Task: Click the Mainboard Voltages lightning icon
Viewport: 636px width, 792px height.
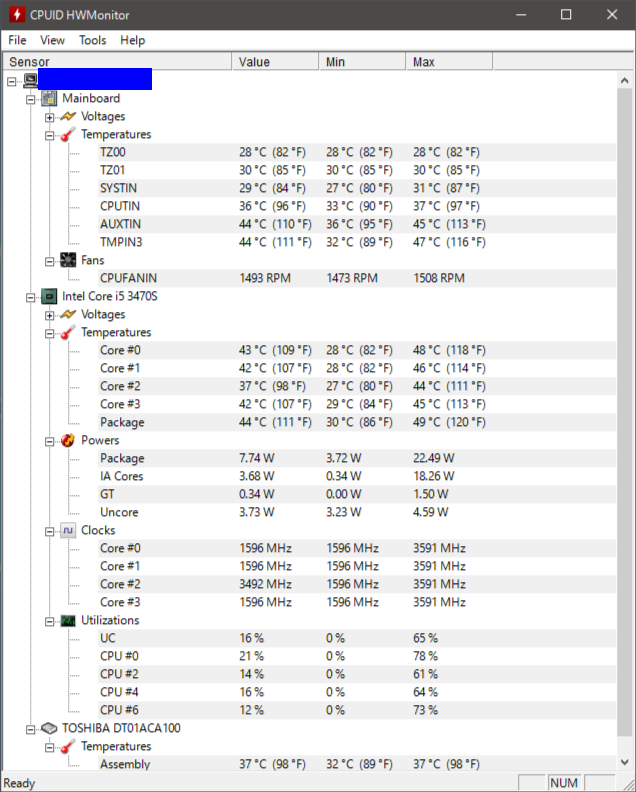Action: [x=68, y=117]
